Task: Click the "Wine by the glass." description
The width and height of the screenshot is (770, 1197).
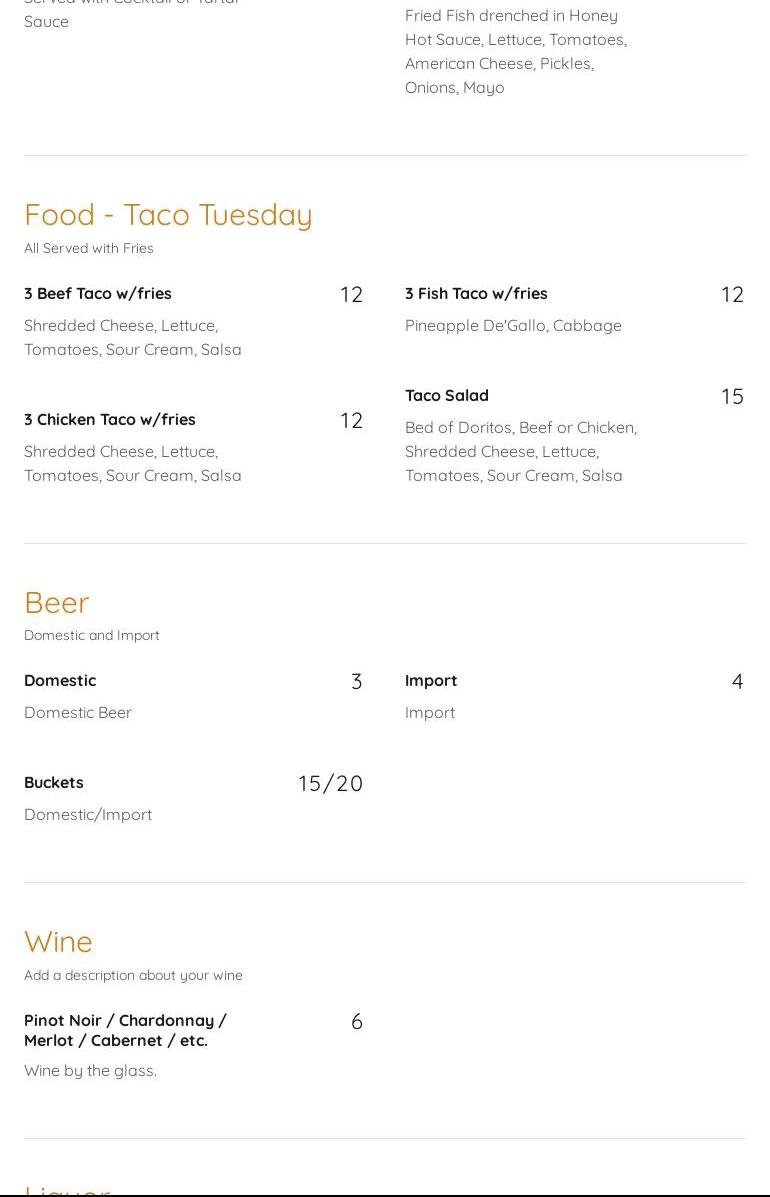Action: 90,1070
